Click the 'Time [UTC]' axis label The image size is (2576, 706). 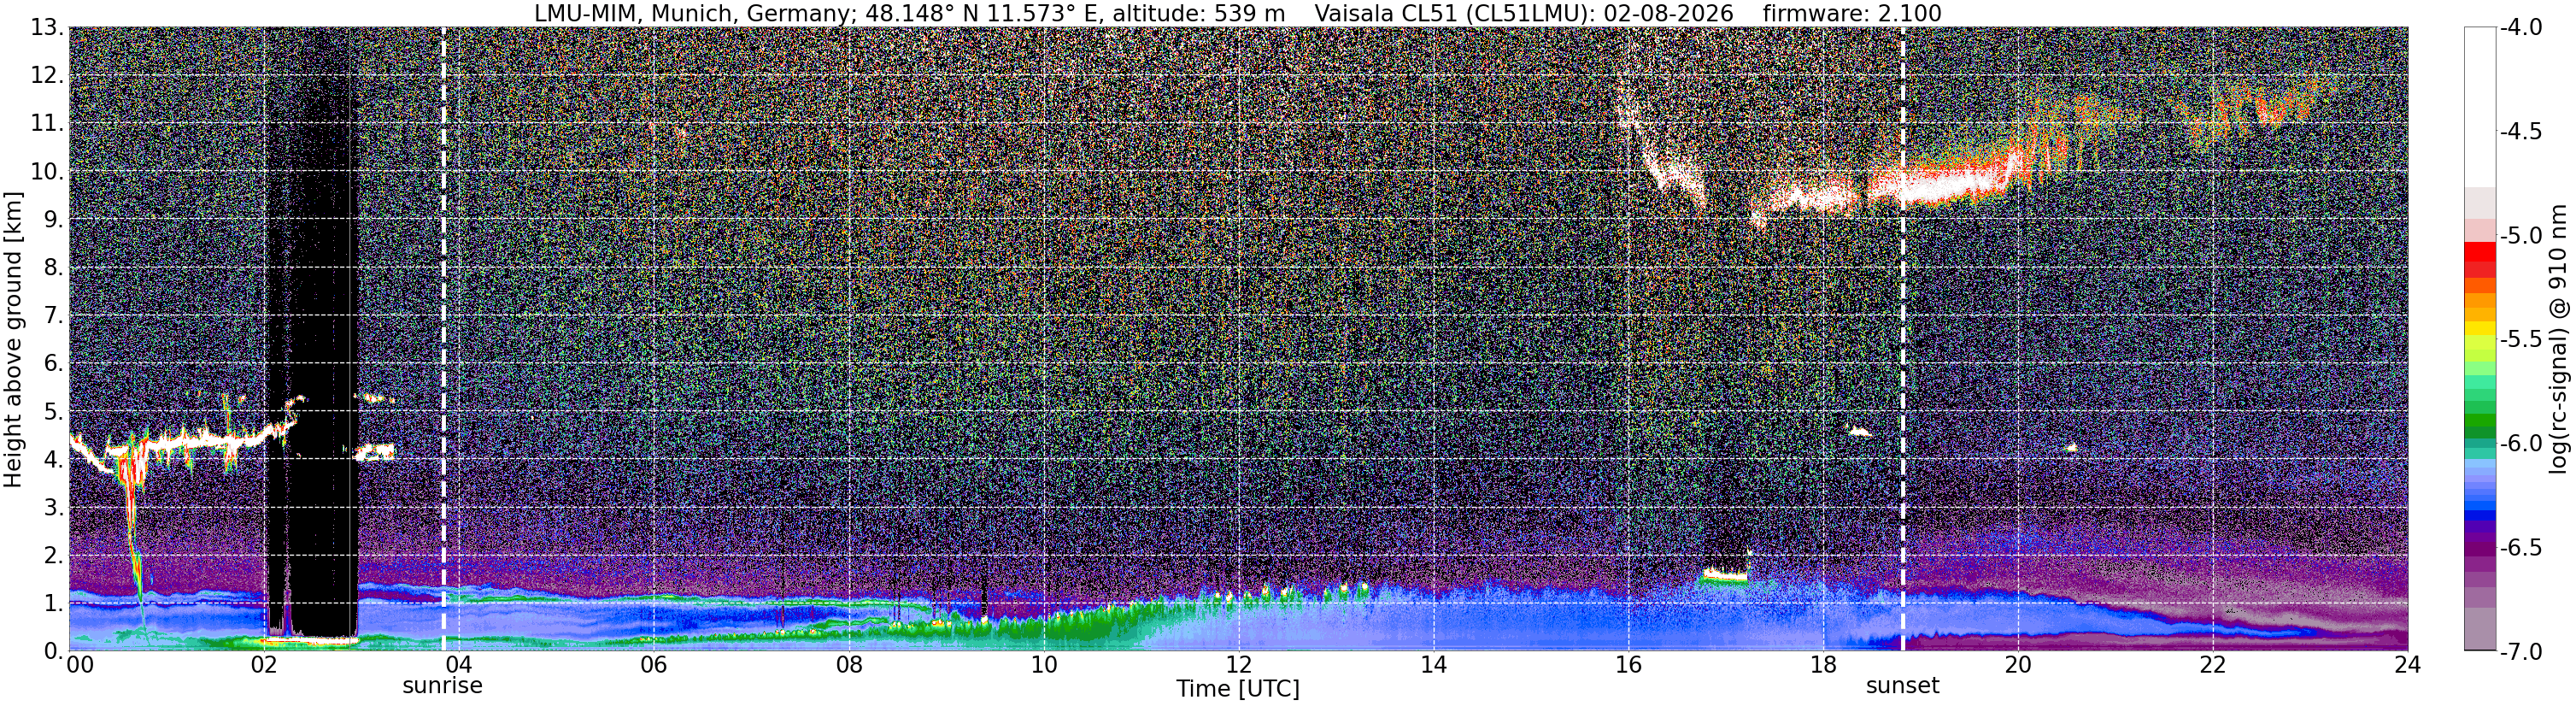pos(1238,689)
